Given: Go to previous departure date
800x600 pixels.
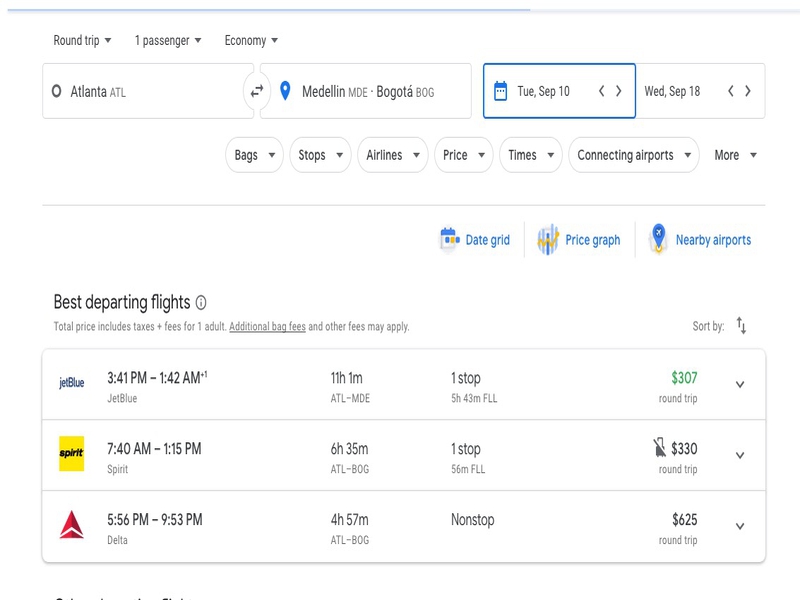Looking at the screenshot, I should click(x=602, y=91).
